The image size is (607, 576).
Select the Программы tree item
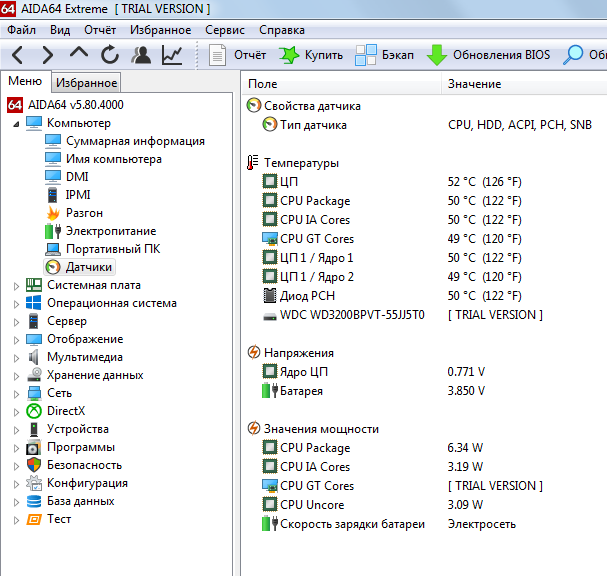pos(81,447)
